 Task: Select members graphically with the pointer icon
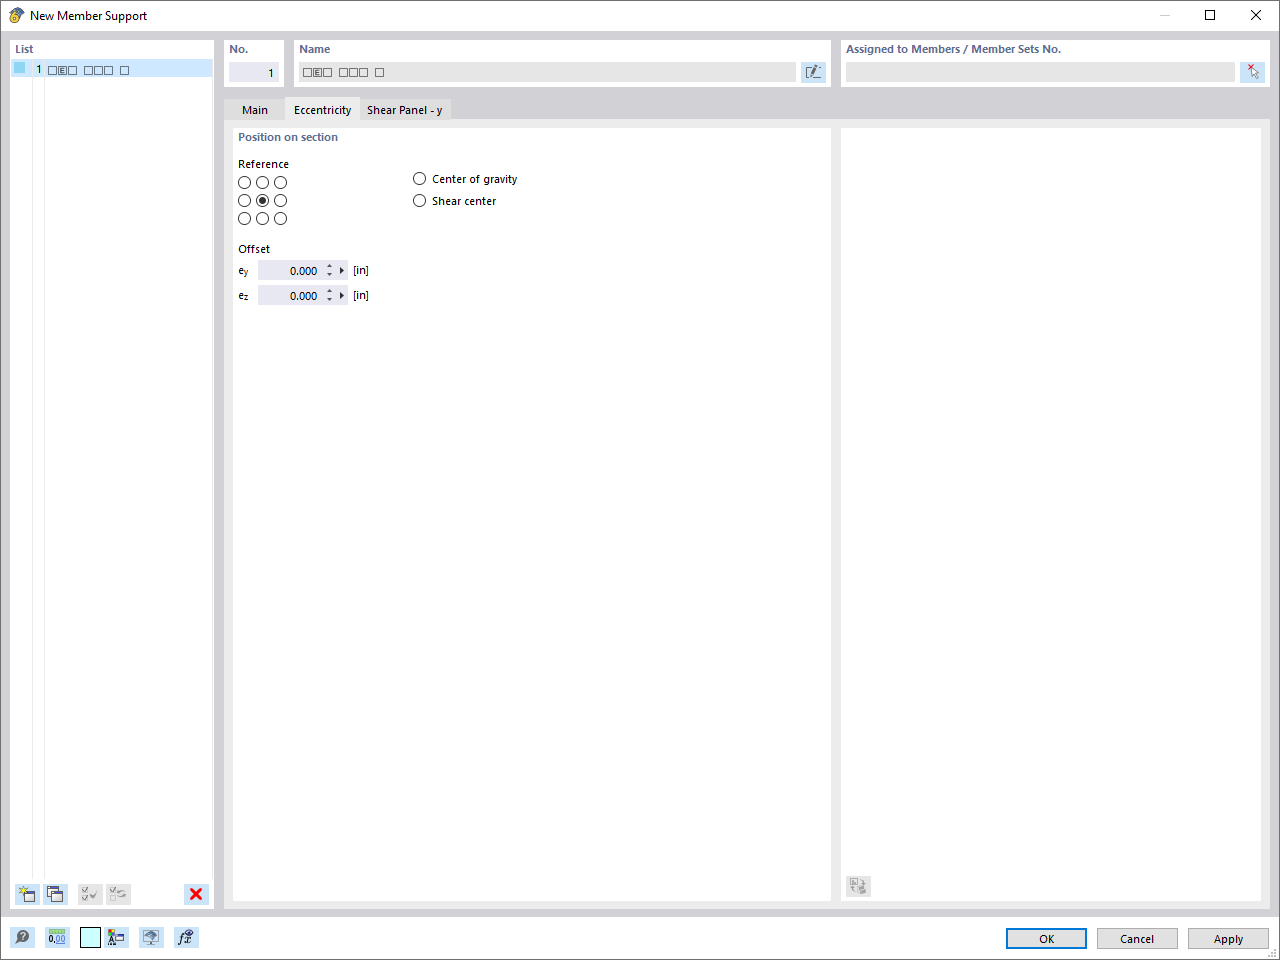pyautogui.click(x=1252, y=71)
